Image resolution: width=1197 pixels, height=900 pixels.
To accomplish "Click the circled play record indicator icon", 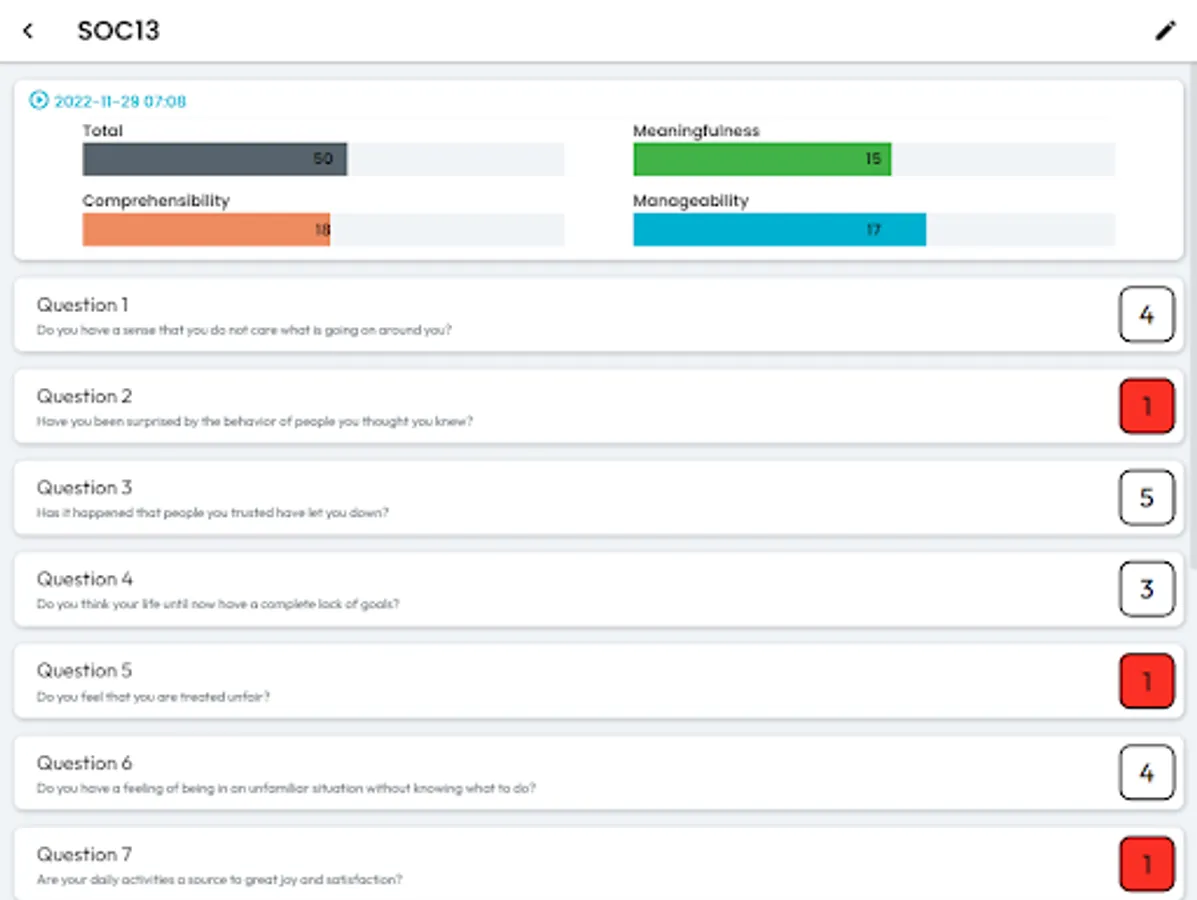I will point(38,99).
